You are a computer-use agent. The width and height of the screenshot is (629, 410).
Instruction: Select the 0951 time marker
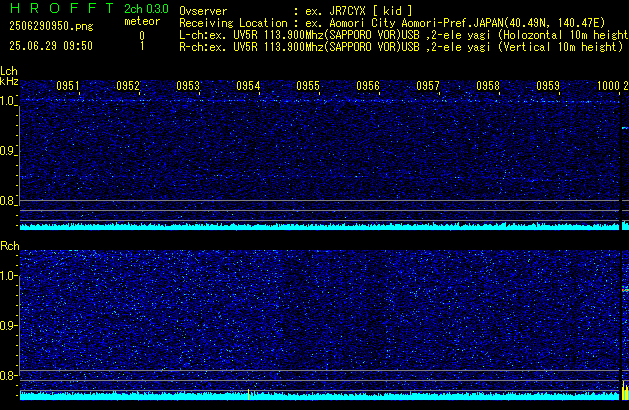tap(68, 86)
